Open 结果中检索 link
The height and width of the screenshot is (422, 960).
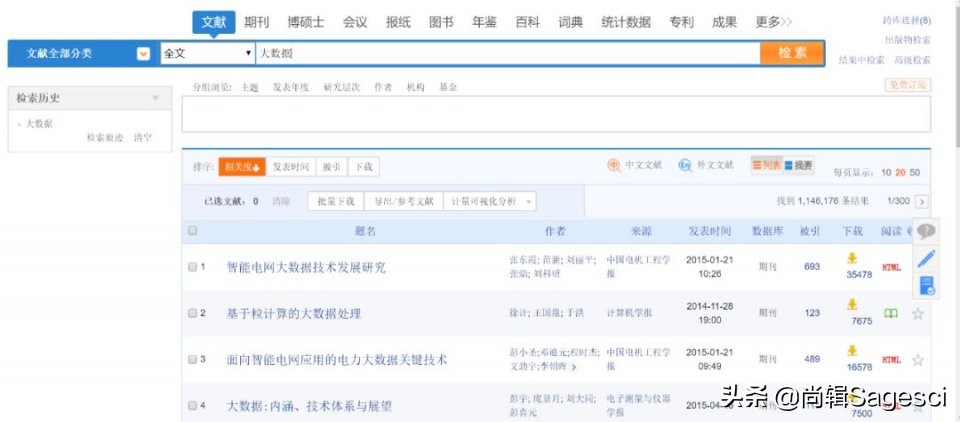coord(861,60)
